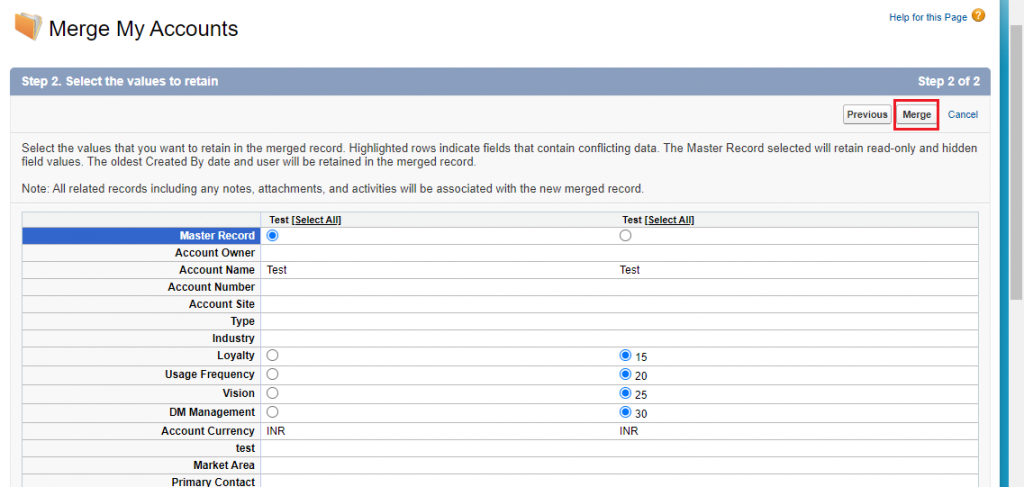The image size is (1024, 487).
Task: Choose the empty DM Management from first record
Action: (x=273, y=411)
